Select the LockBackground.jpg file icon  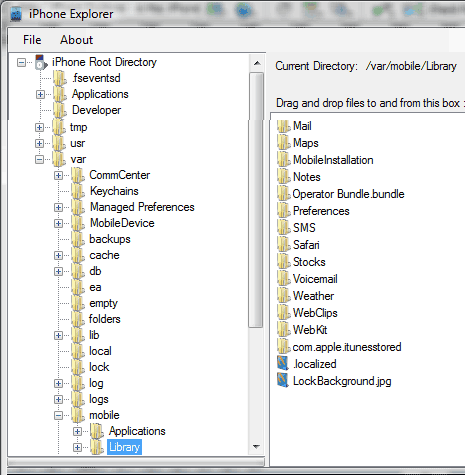283,381
